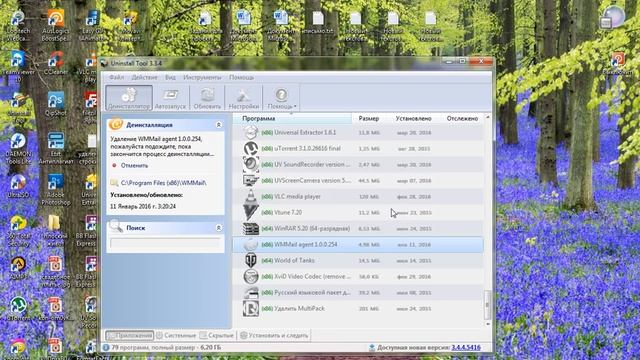Sort list by Отслежено column header
Image resolution: width=640 pixels, height=360 pixels.
pos(462,118)
